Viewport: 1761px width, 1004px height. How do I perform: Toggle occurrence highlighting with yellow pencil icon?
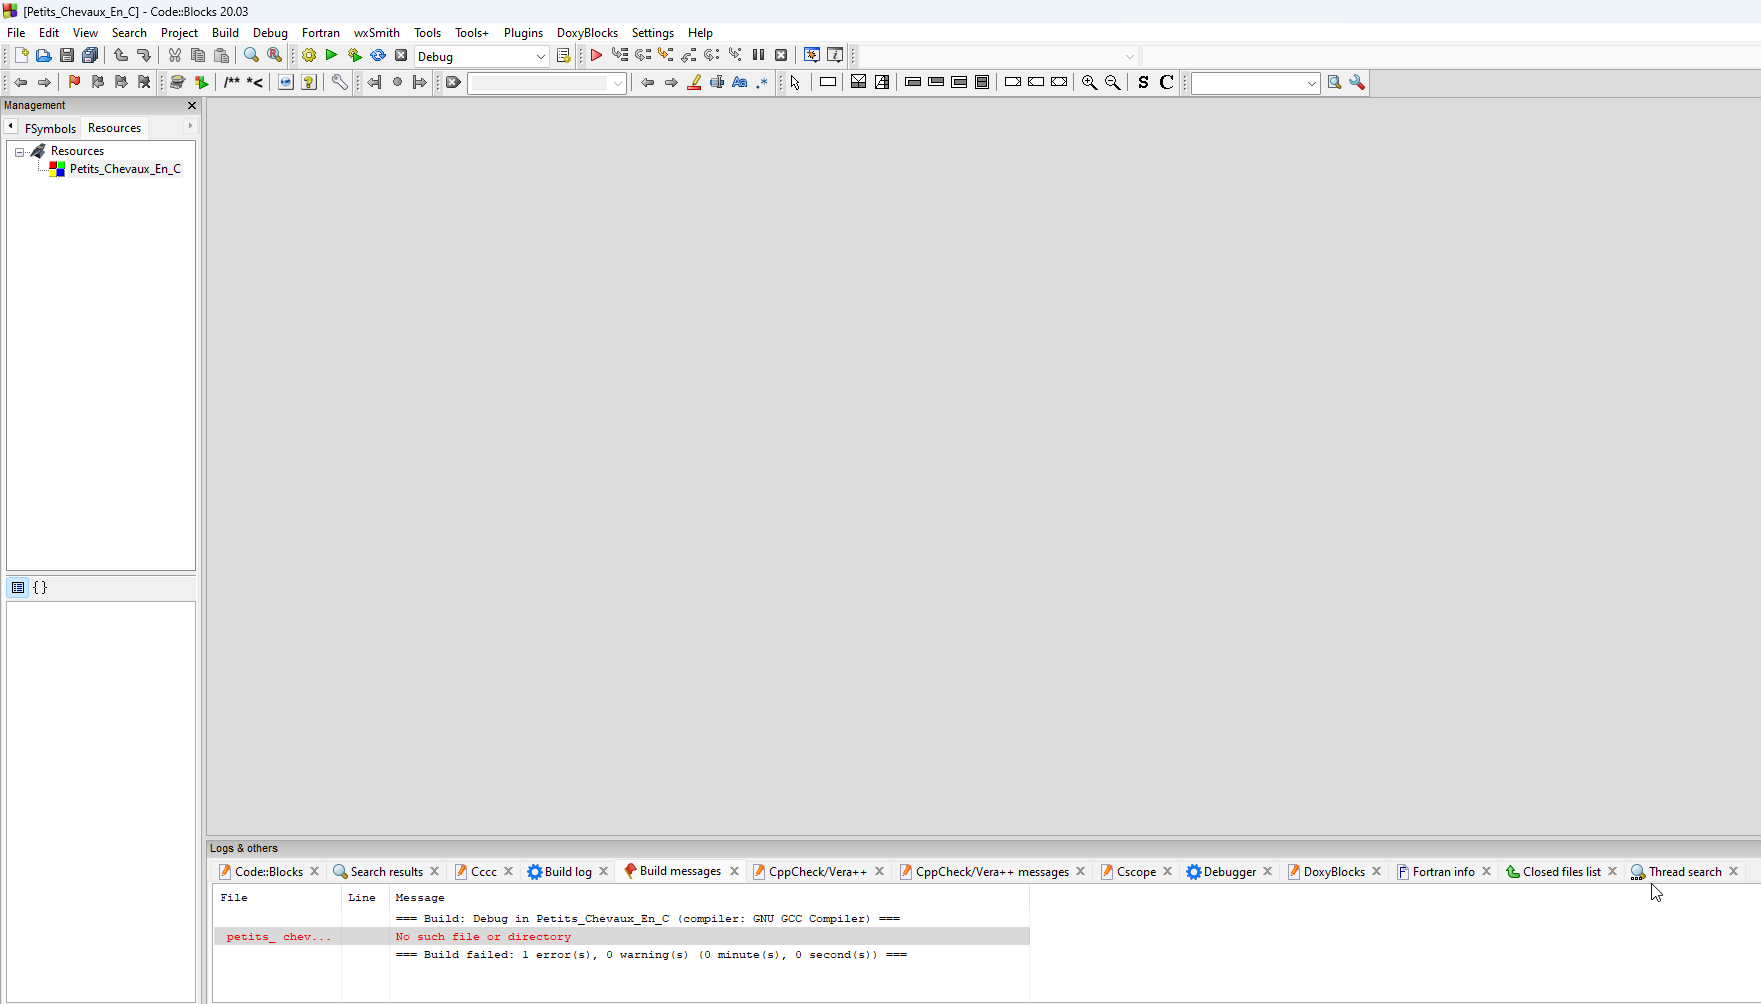[x=694, y=83]
